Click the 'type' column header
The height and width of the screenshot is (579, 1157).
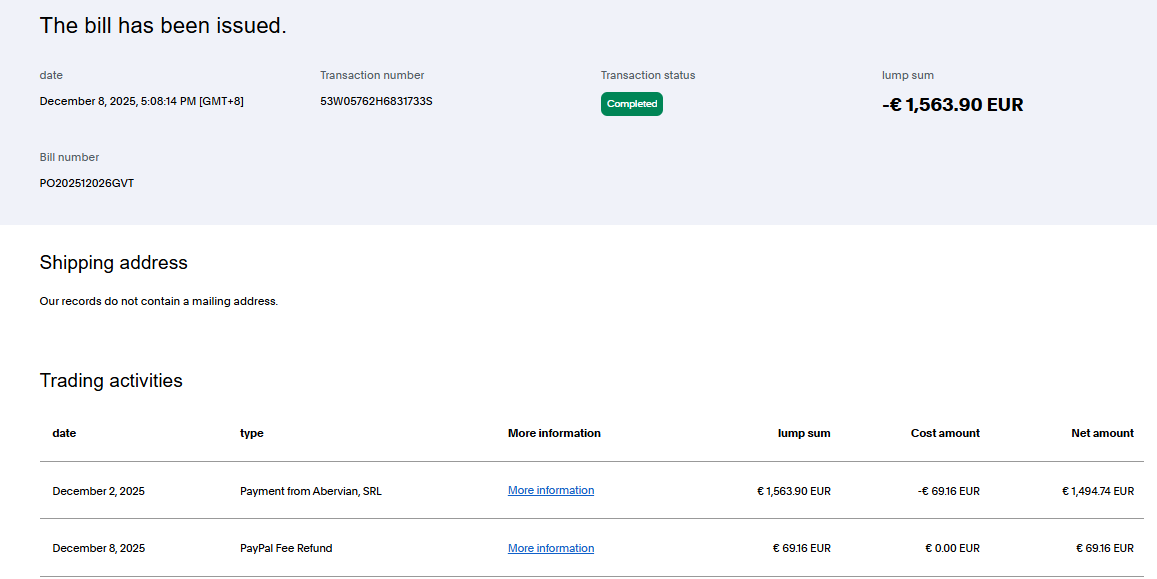click(252, 433)
